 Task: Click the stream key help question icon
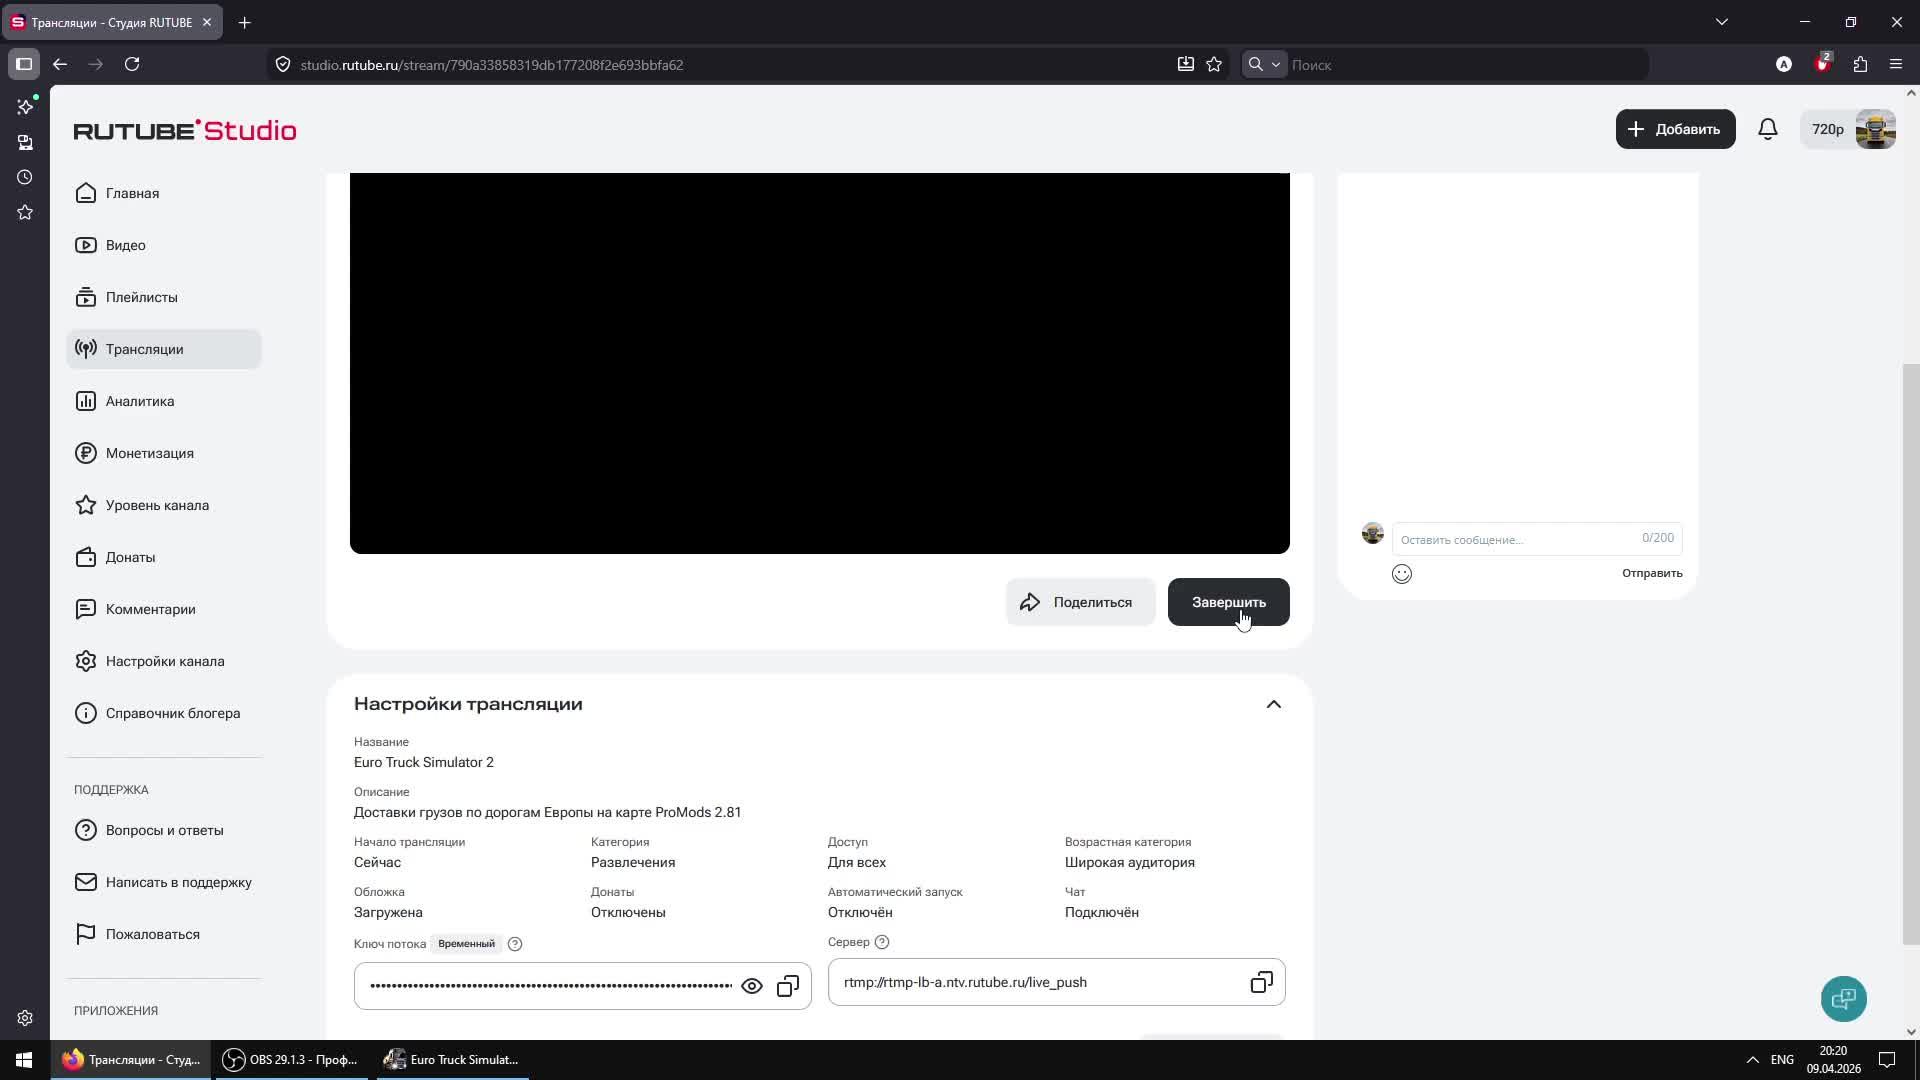(x=515, y=944)
